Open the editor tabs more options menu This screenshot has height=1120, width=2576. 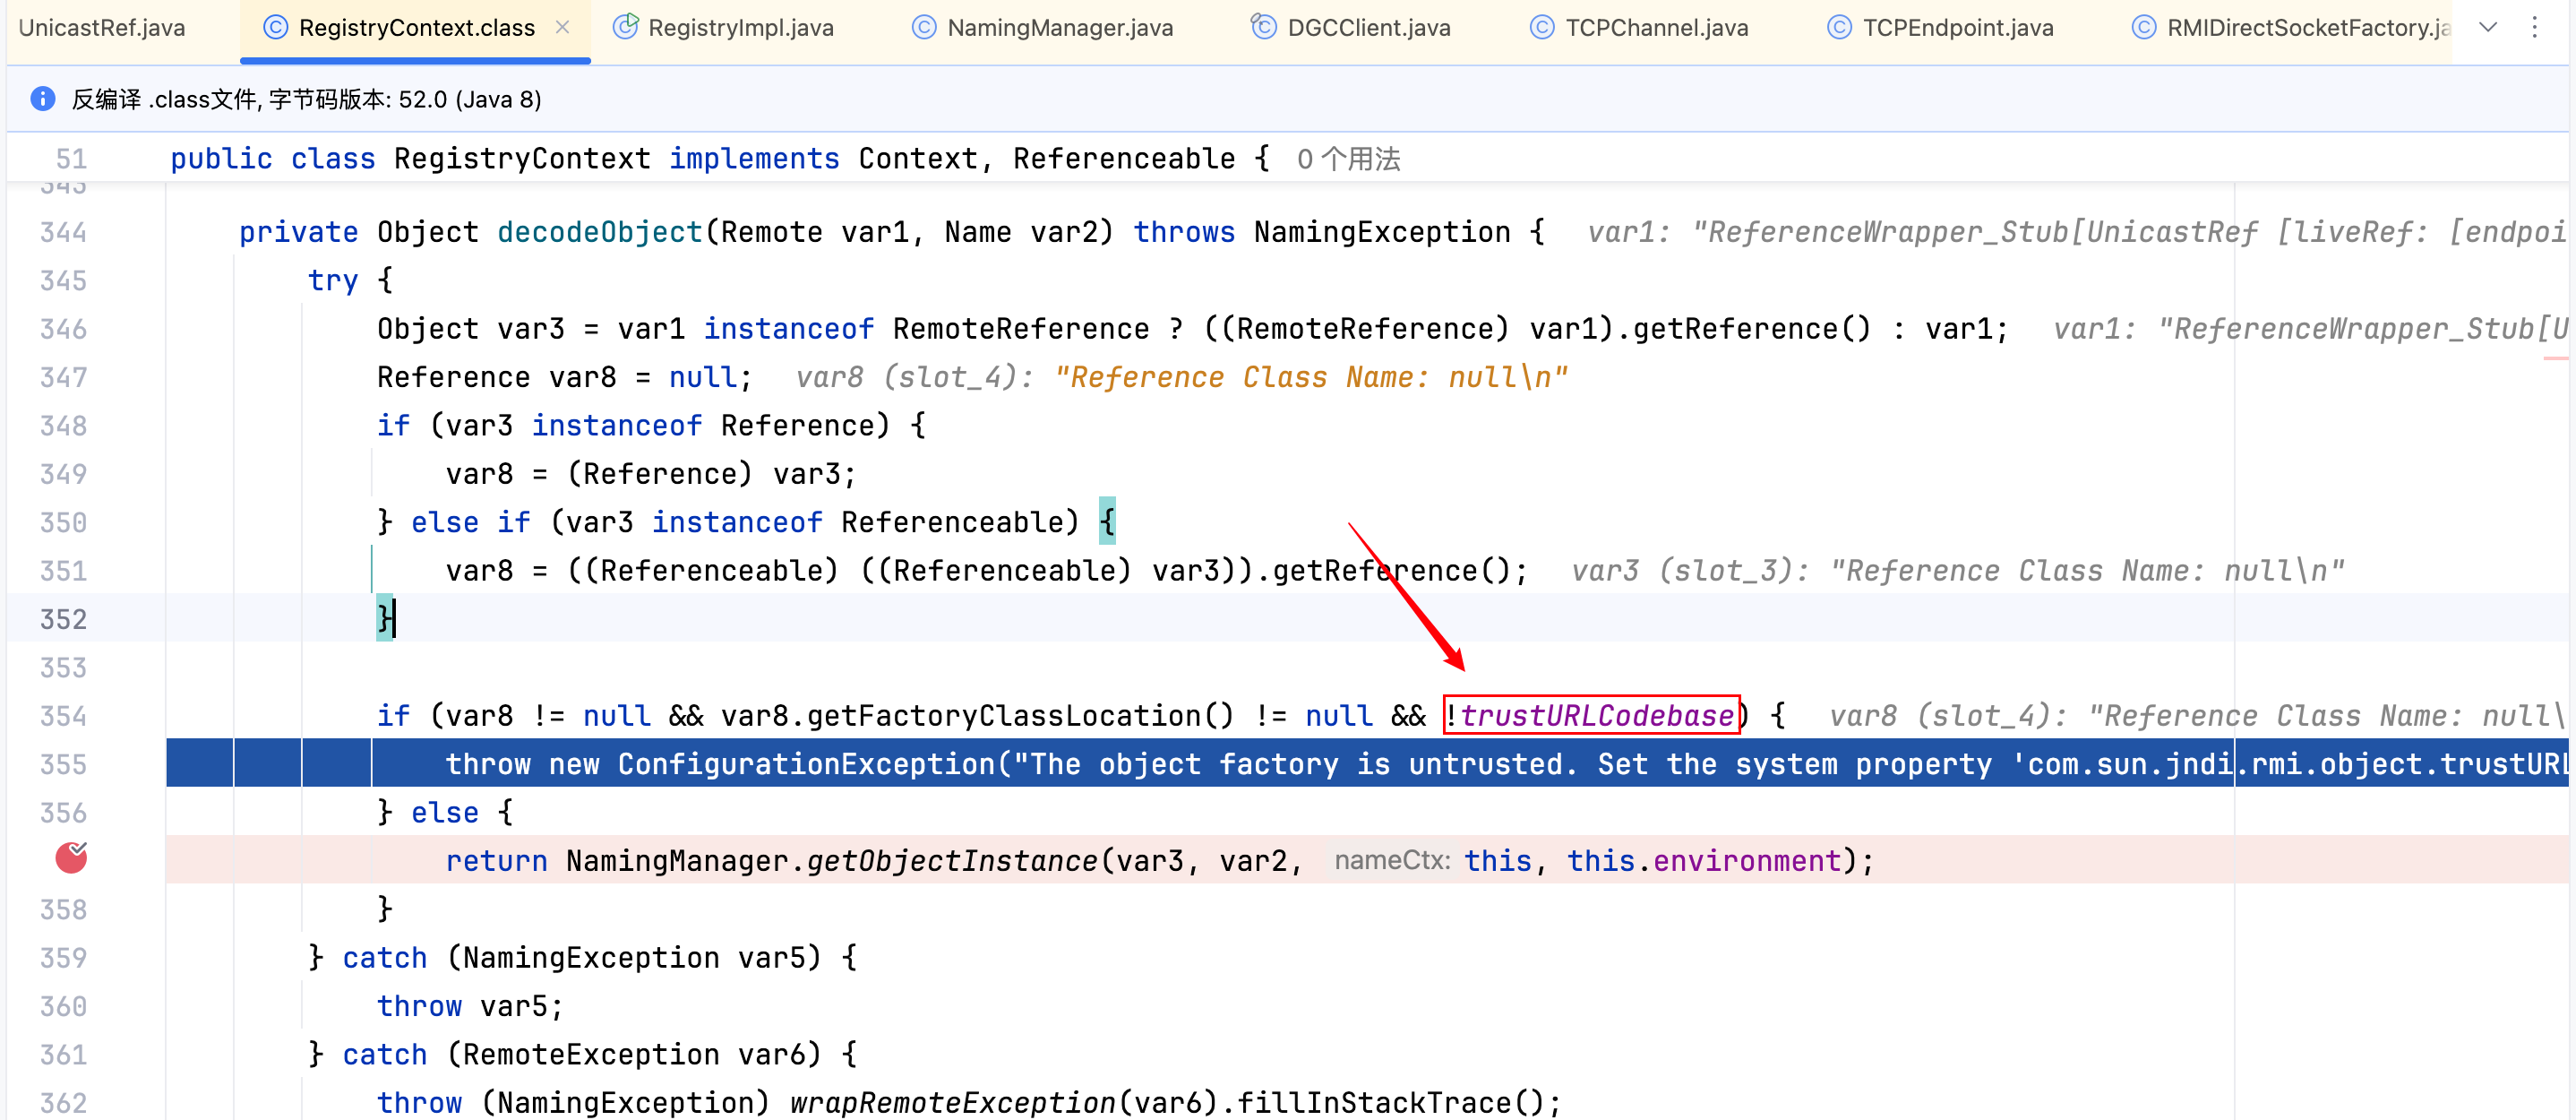coord(2534,28)
